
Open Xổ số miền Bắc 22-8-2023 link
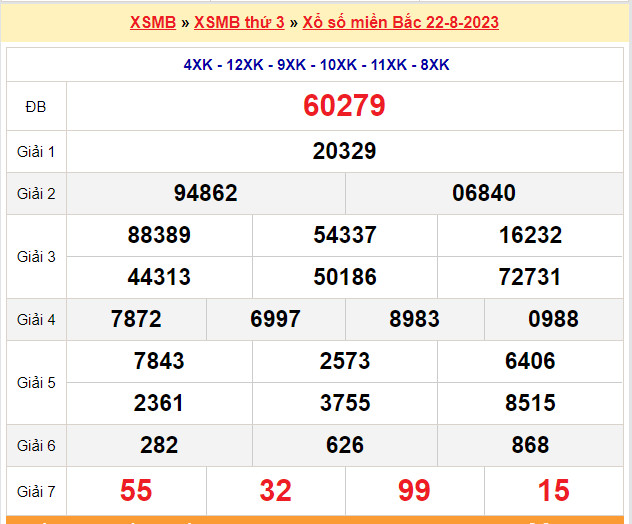[x=401, y=22]
